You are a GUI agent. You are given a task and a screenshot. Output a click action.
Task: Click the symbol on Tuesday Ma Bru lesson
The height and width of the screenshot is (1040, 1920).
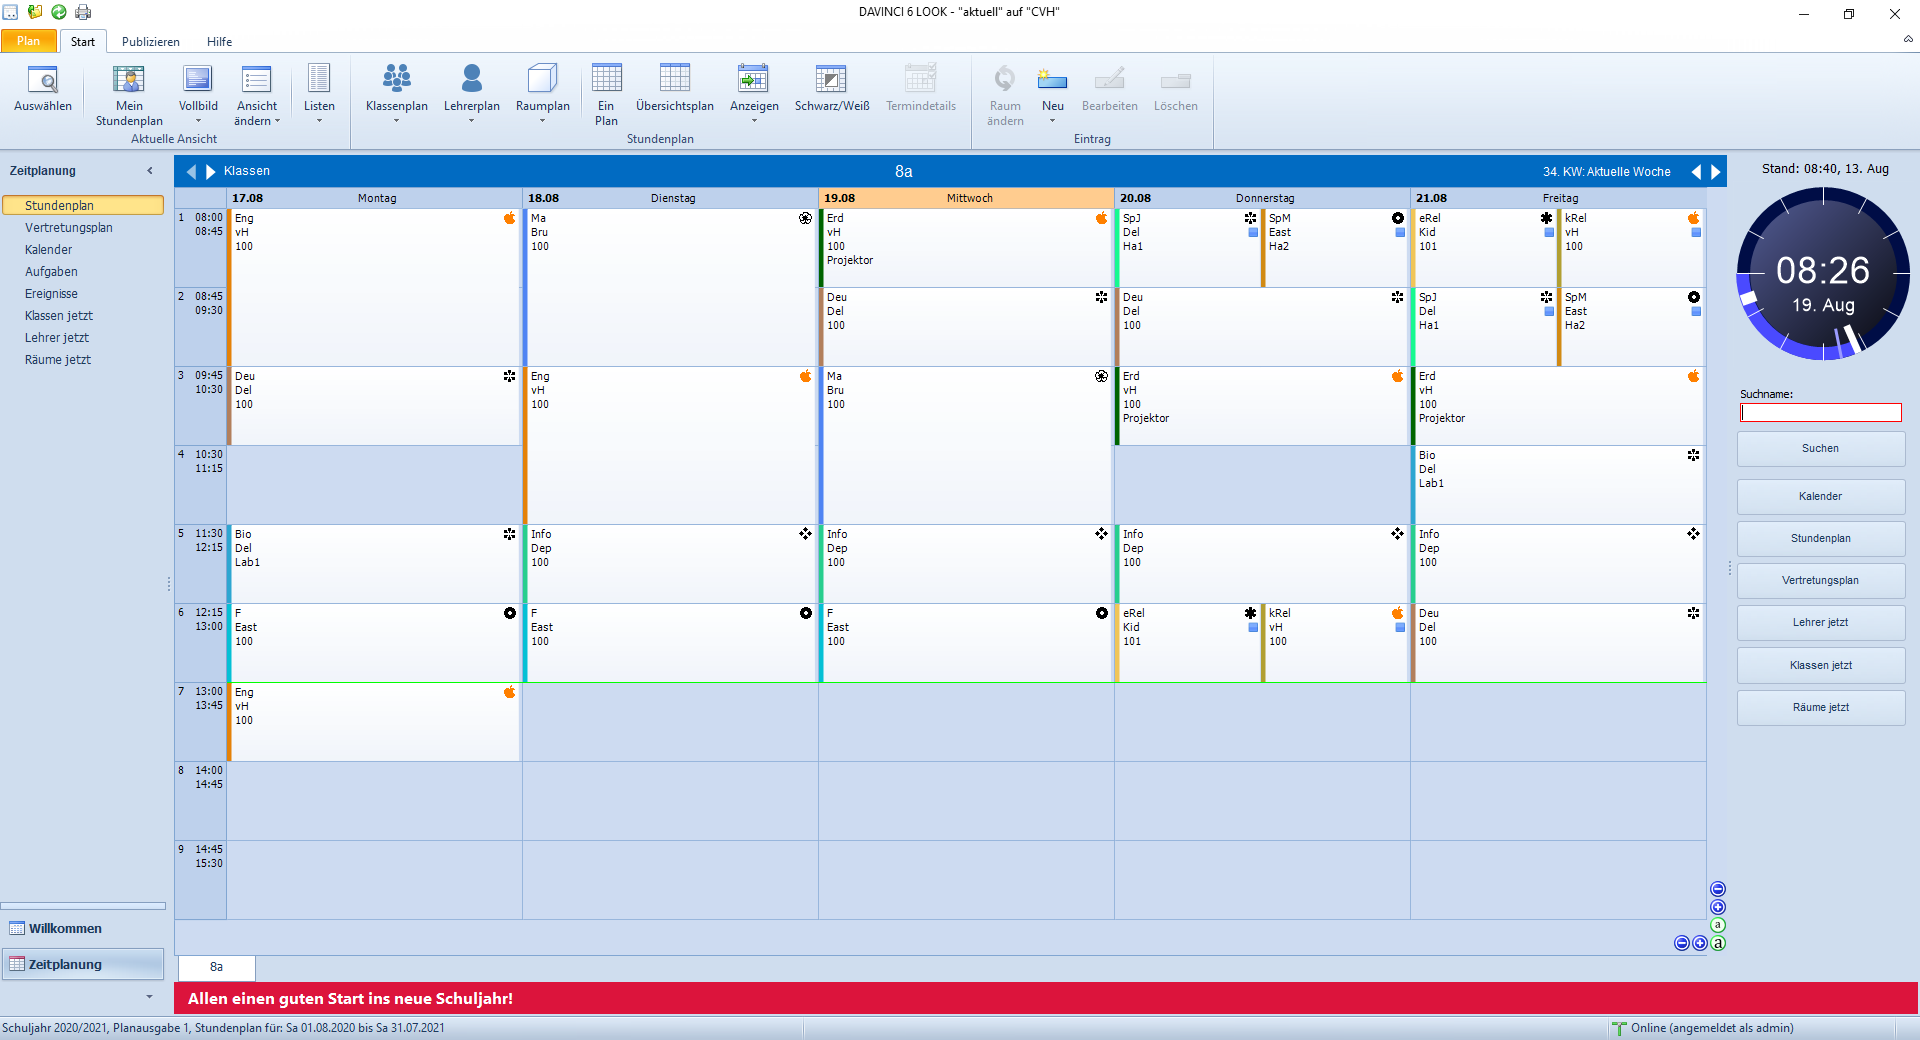coord(806,218)
